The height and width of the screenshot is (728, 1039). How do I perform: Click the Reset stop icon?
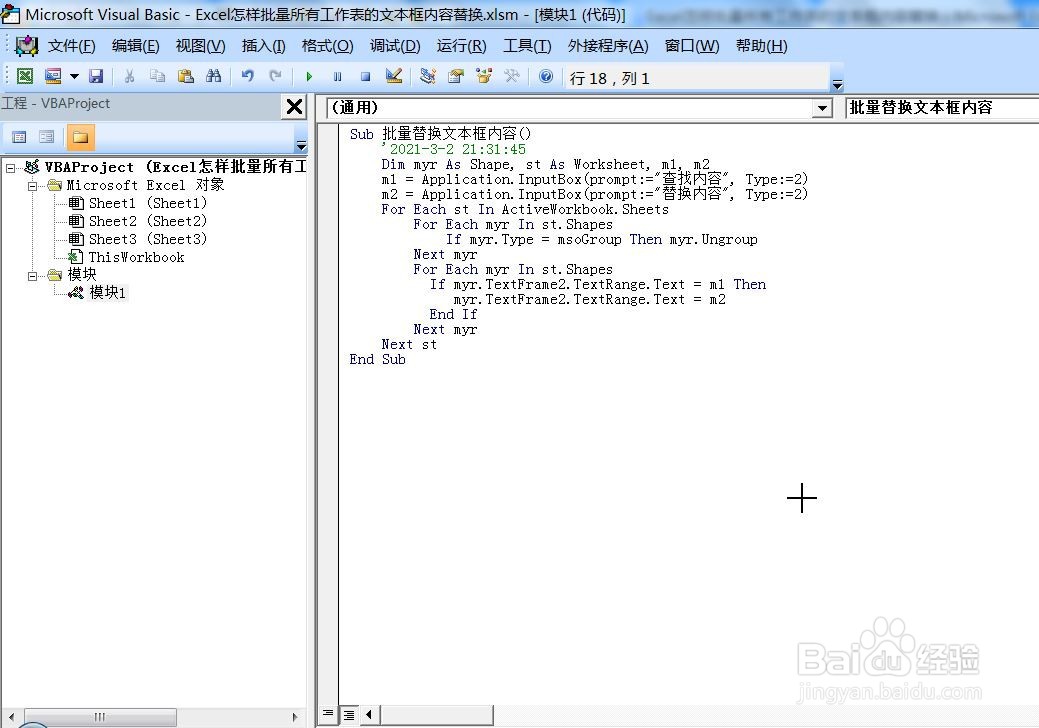(x=365, y=77)
